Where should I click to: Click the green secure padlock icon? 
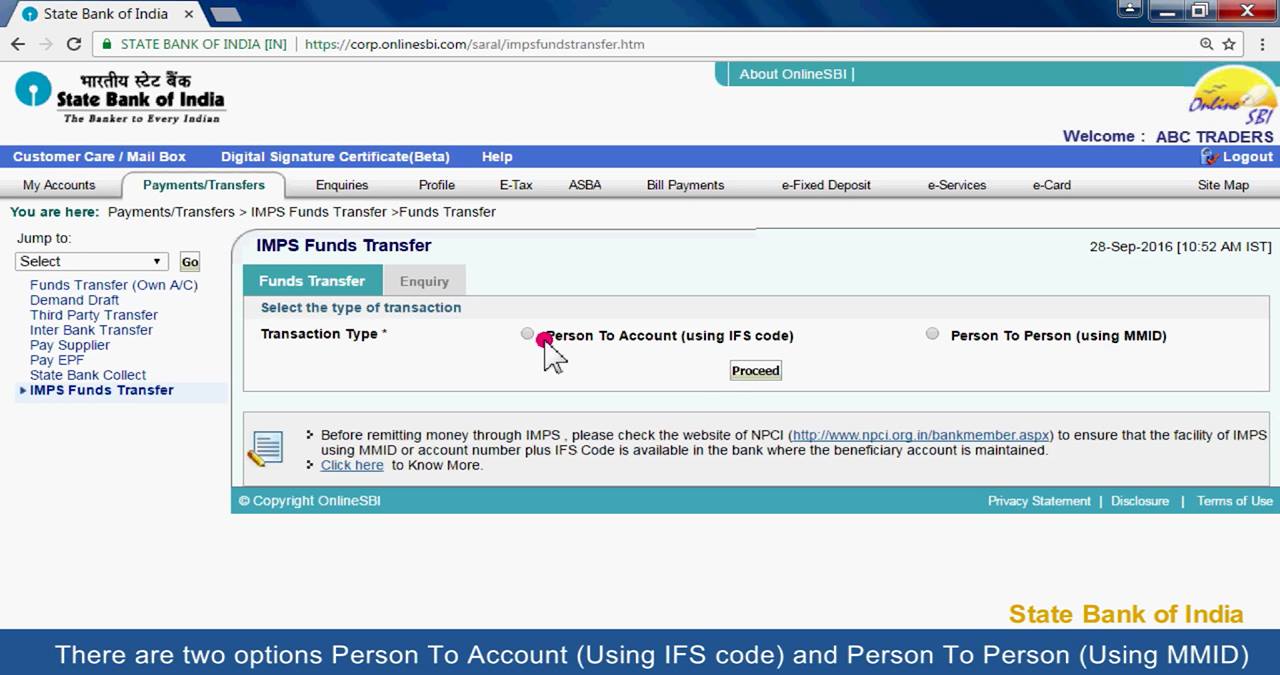click(x=107, y=44)
